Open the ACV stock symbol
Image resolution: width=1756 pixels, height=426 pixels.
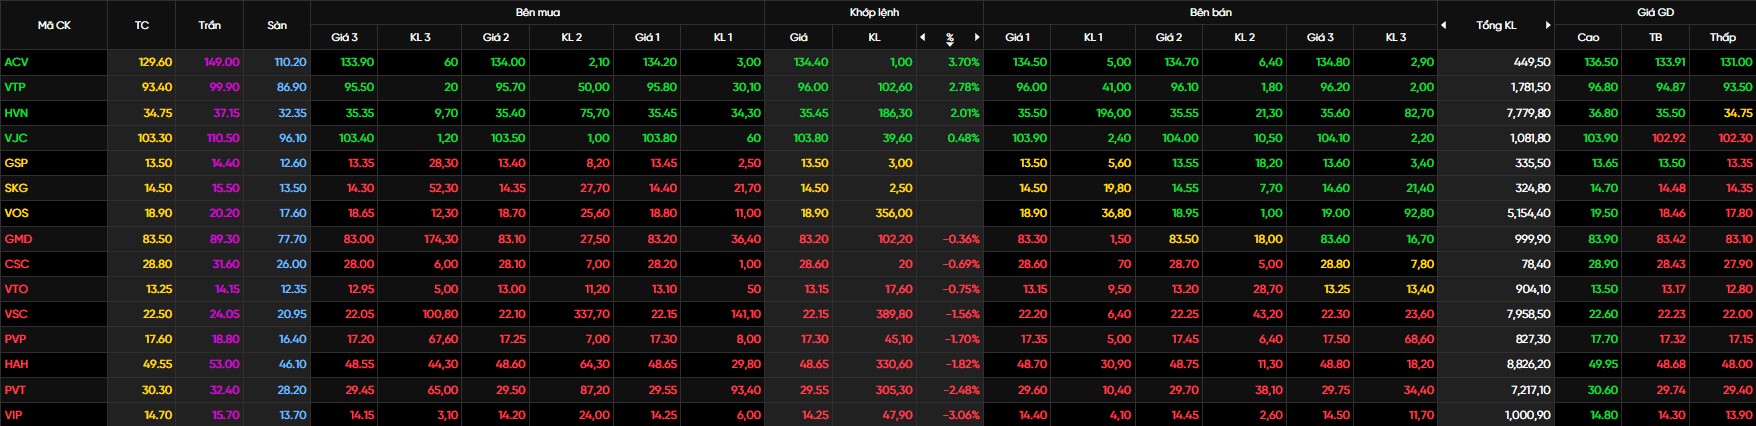16,62
